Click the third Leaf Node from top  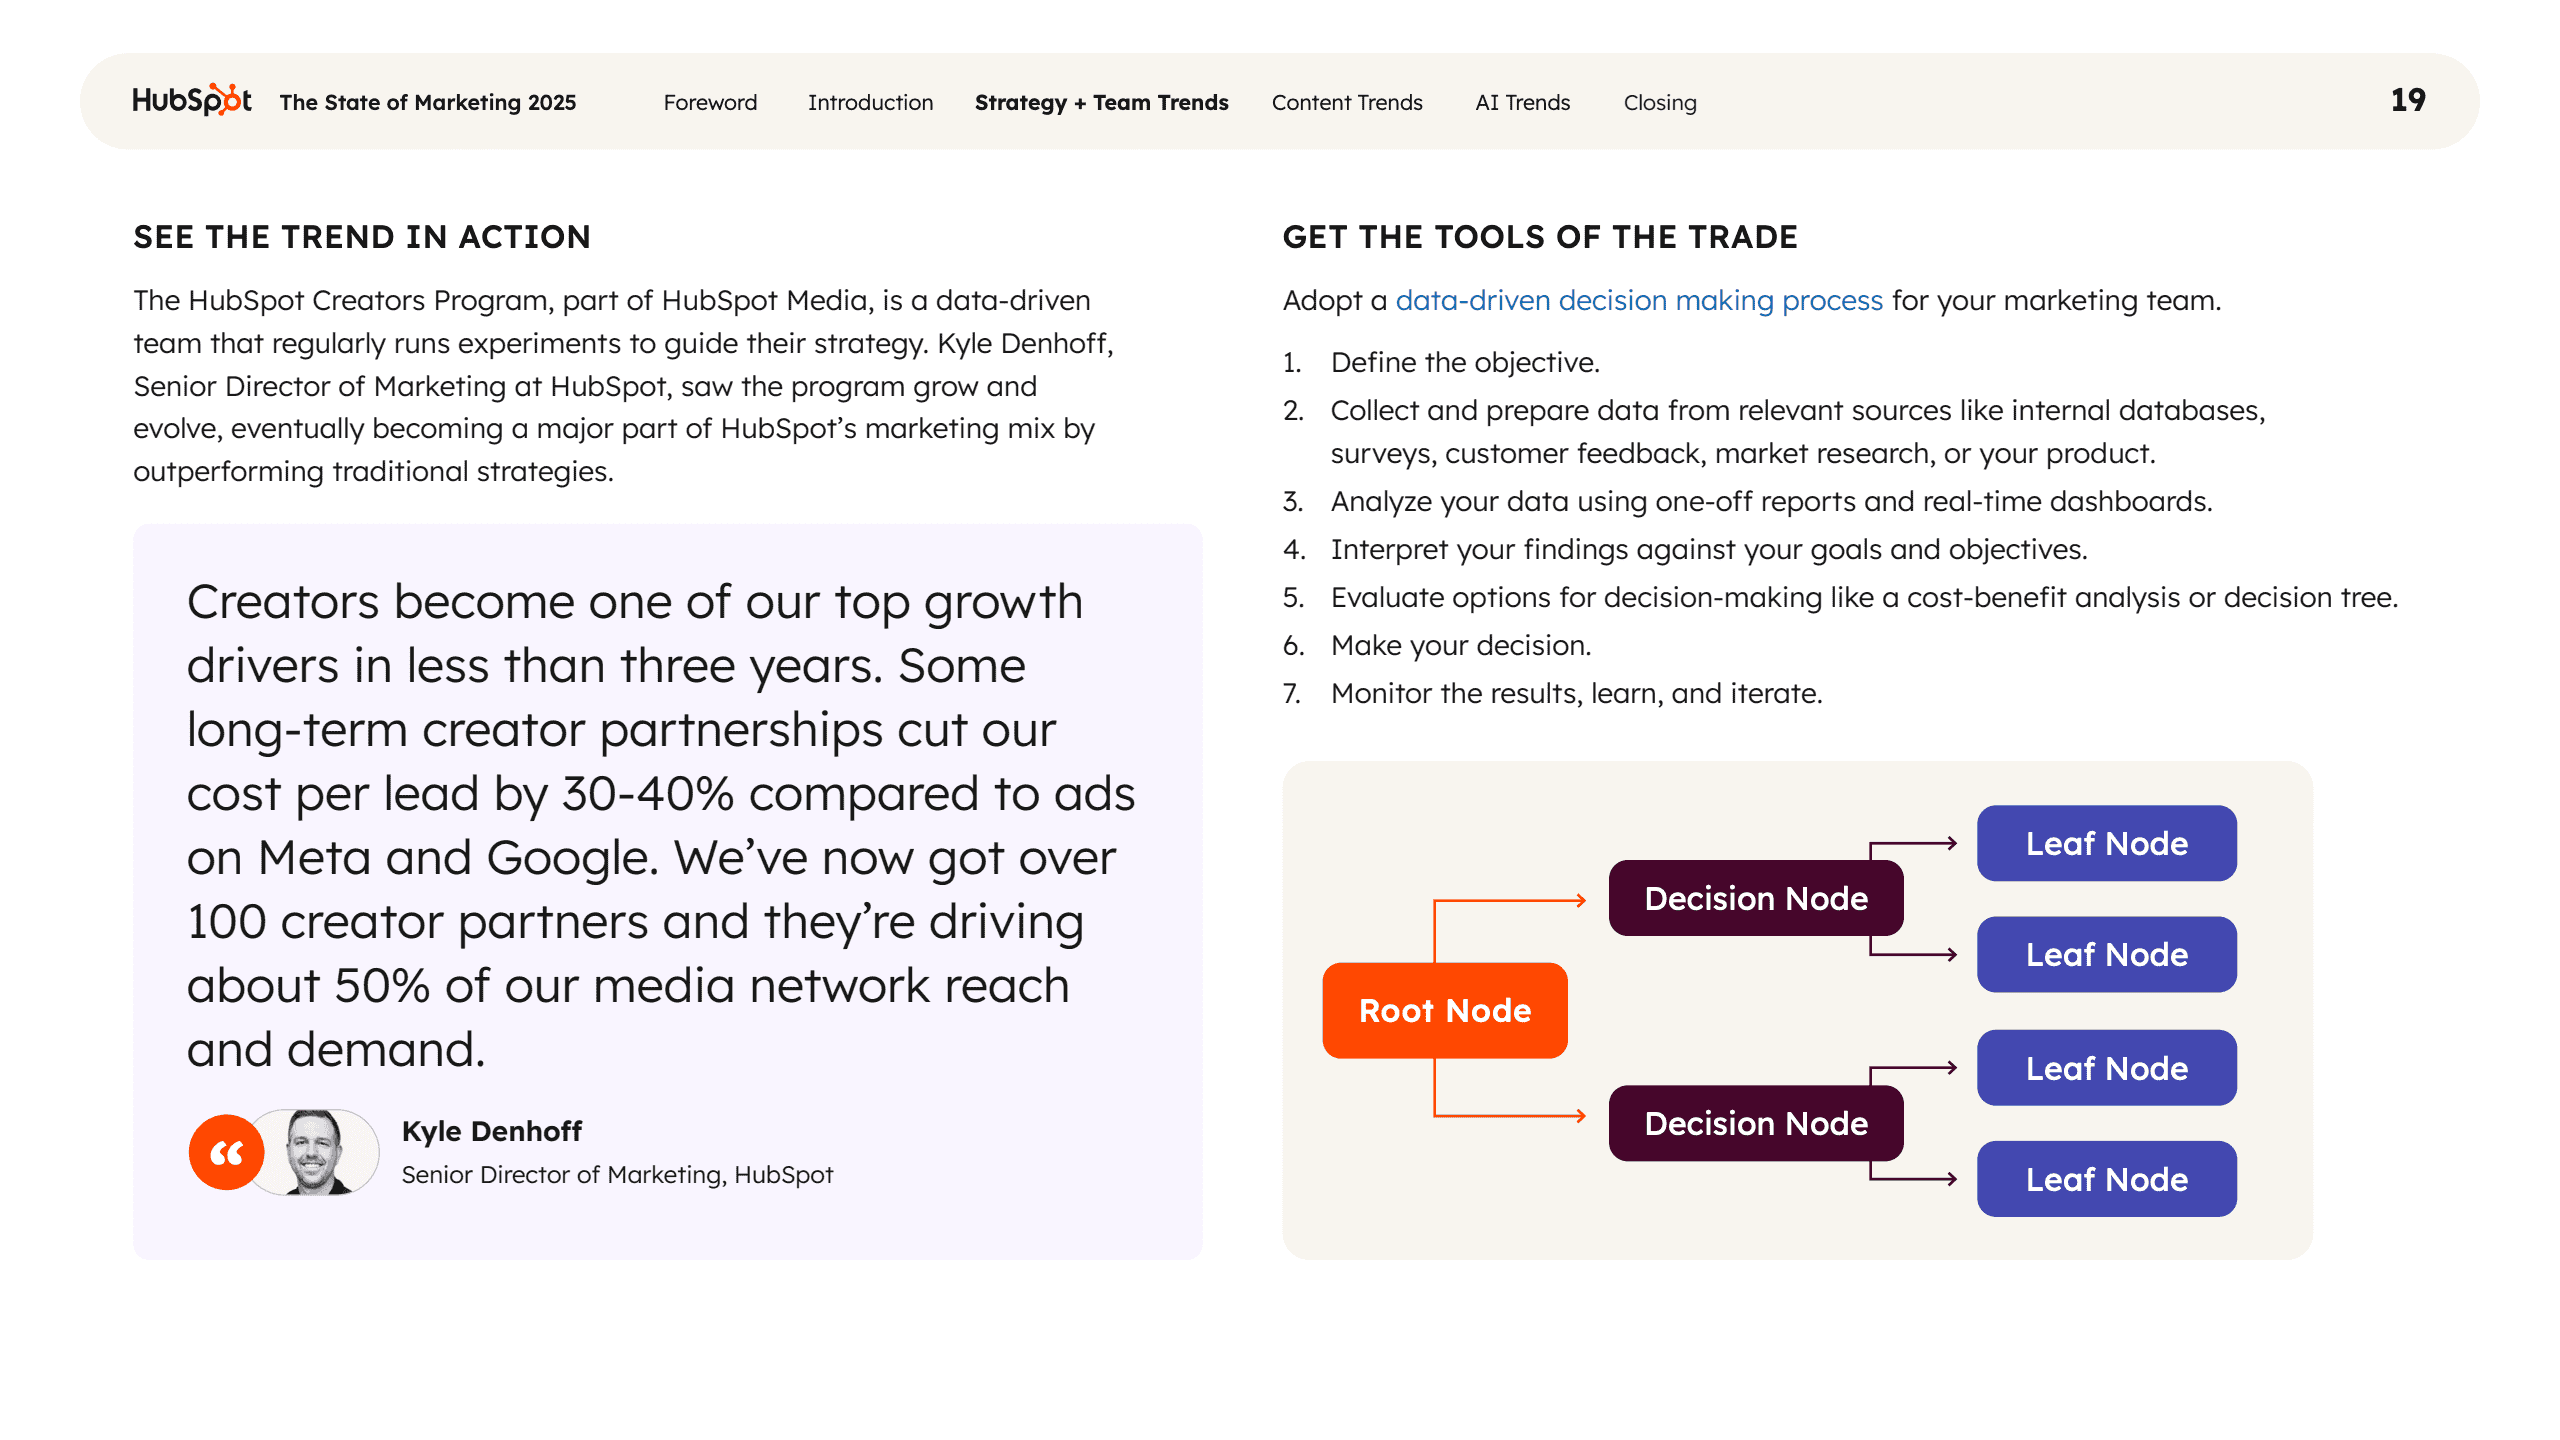click(2106, 1068)
